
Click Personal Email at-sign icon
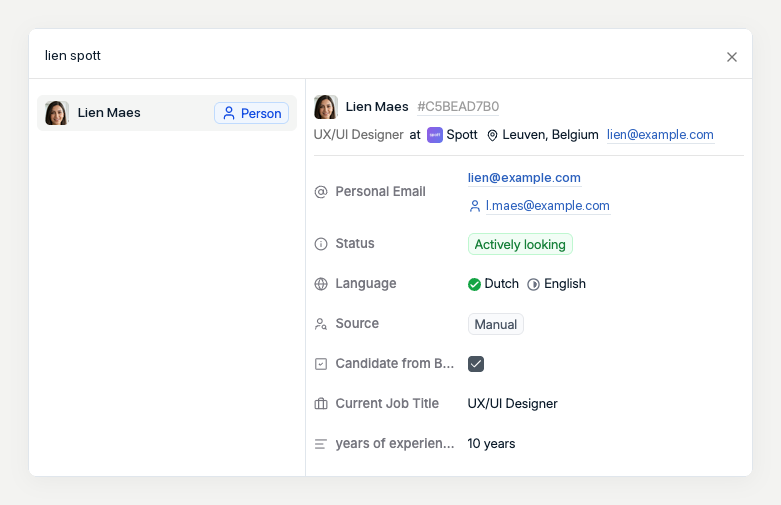click(321, 192)
